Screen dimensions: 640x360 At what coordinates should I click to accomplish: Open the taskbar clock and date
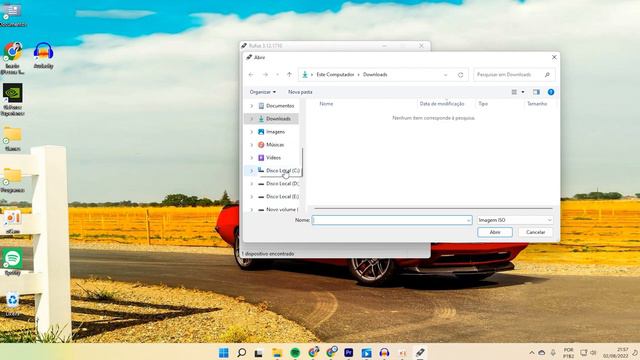(616, 353)
